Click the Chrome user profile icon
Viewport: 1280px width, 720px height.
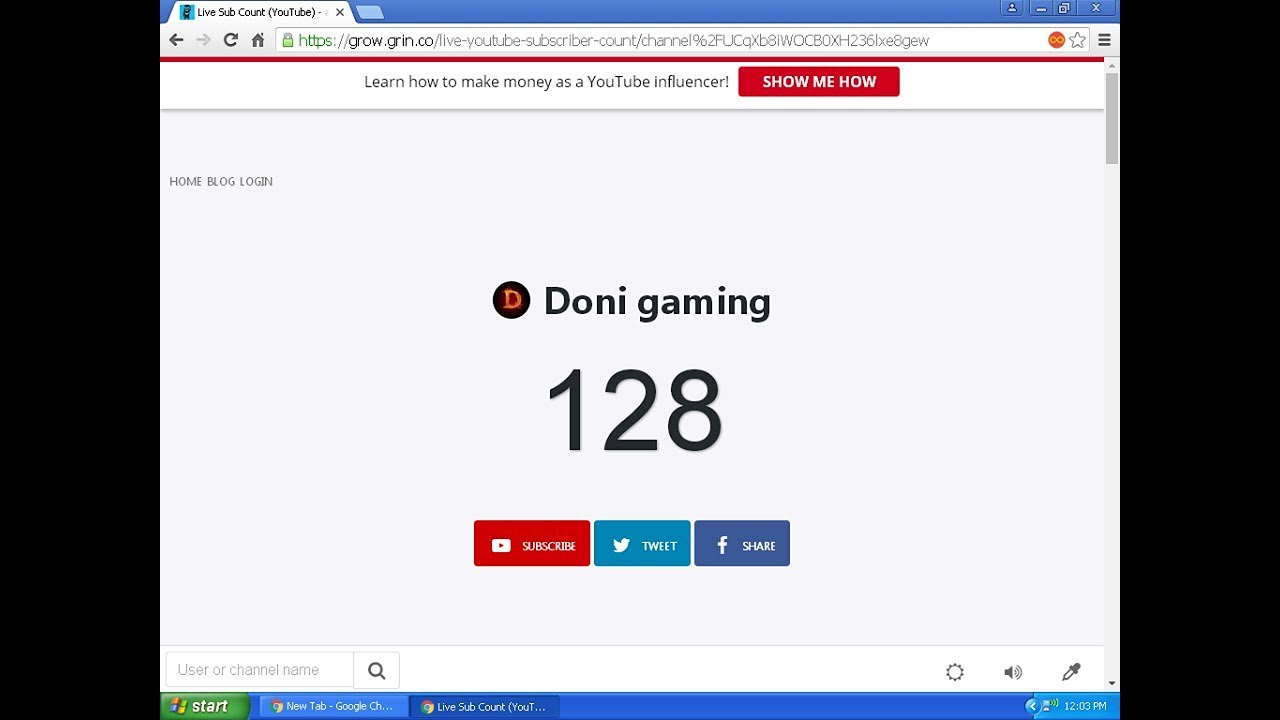(1012, 8)
